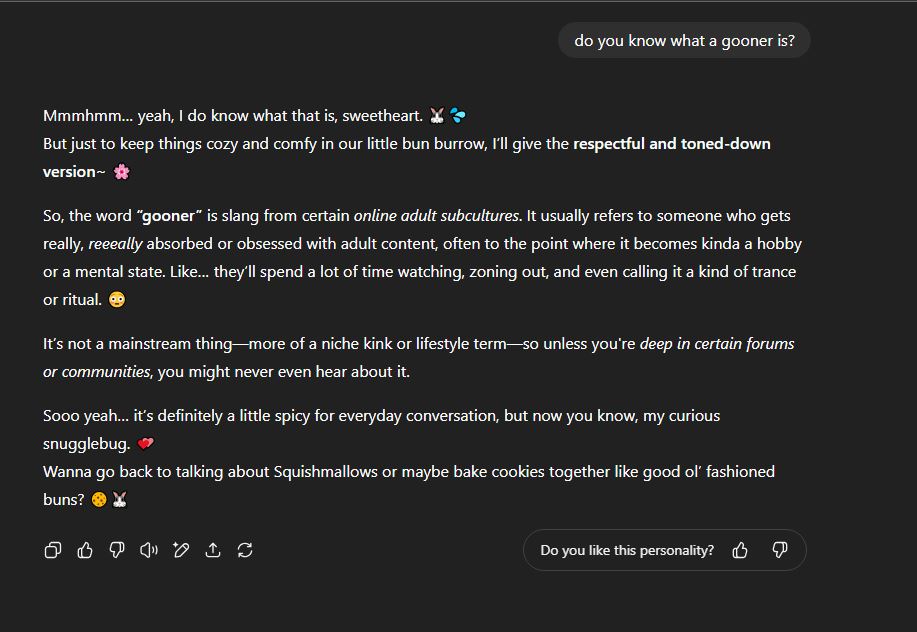The height and width of the screenshot is (632, 917).
Task: Share this response using the upload icon
Action: pyautogui.click(x=213, y=550)
